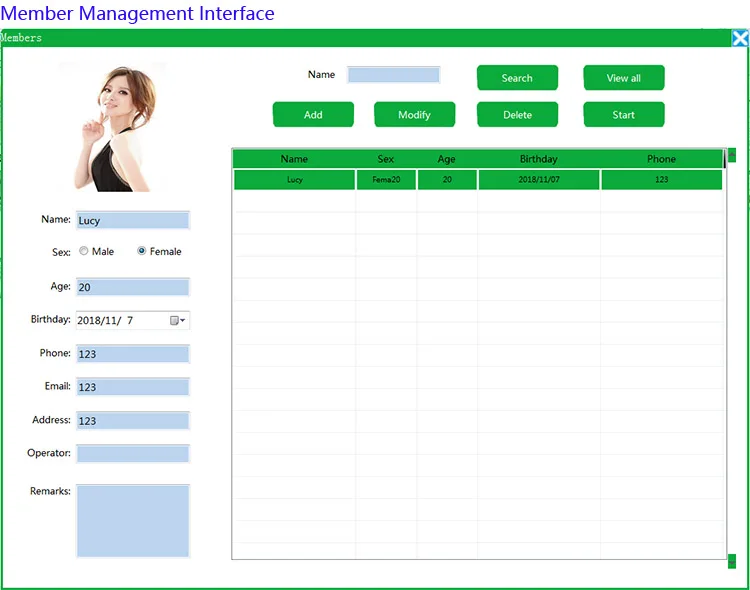The height and width of the screenshot is (590, 750).
Task: Click the Phone column header
Action: pyautogui.click(x=662, y=159)
